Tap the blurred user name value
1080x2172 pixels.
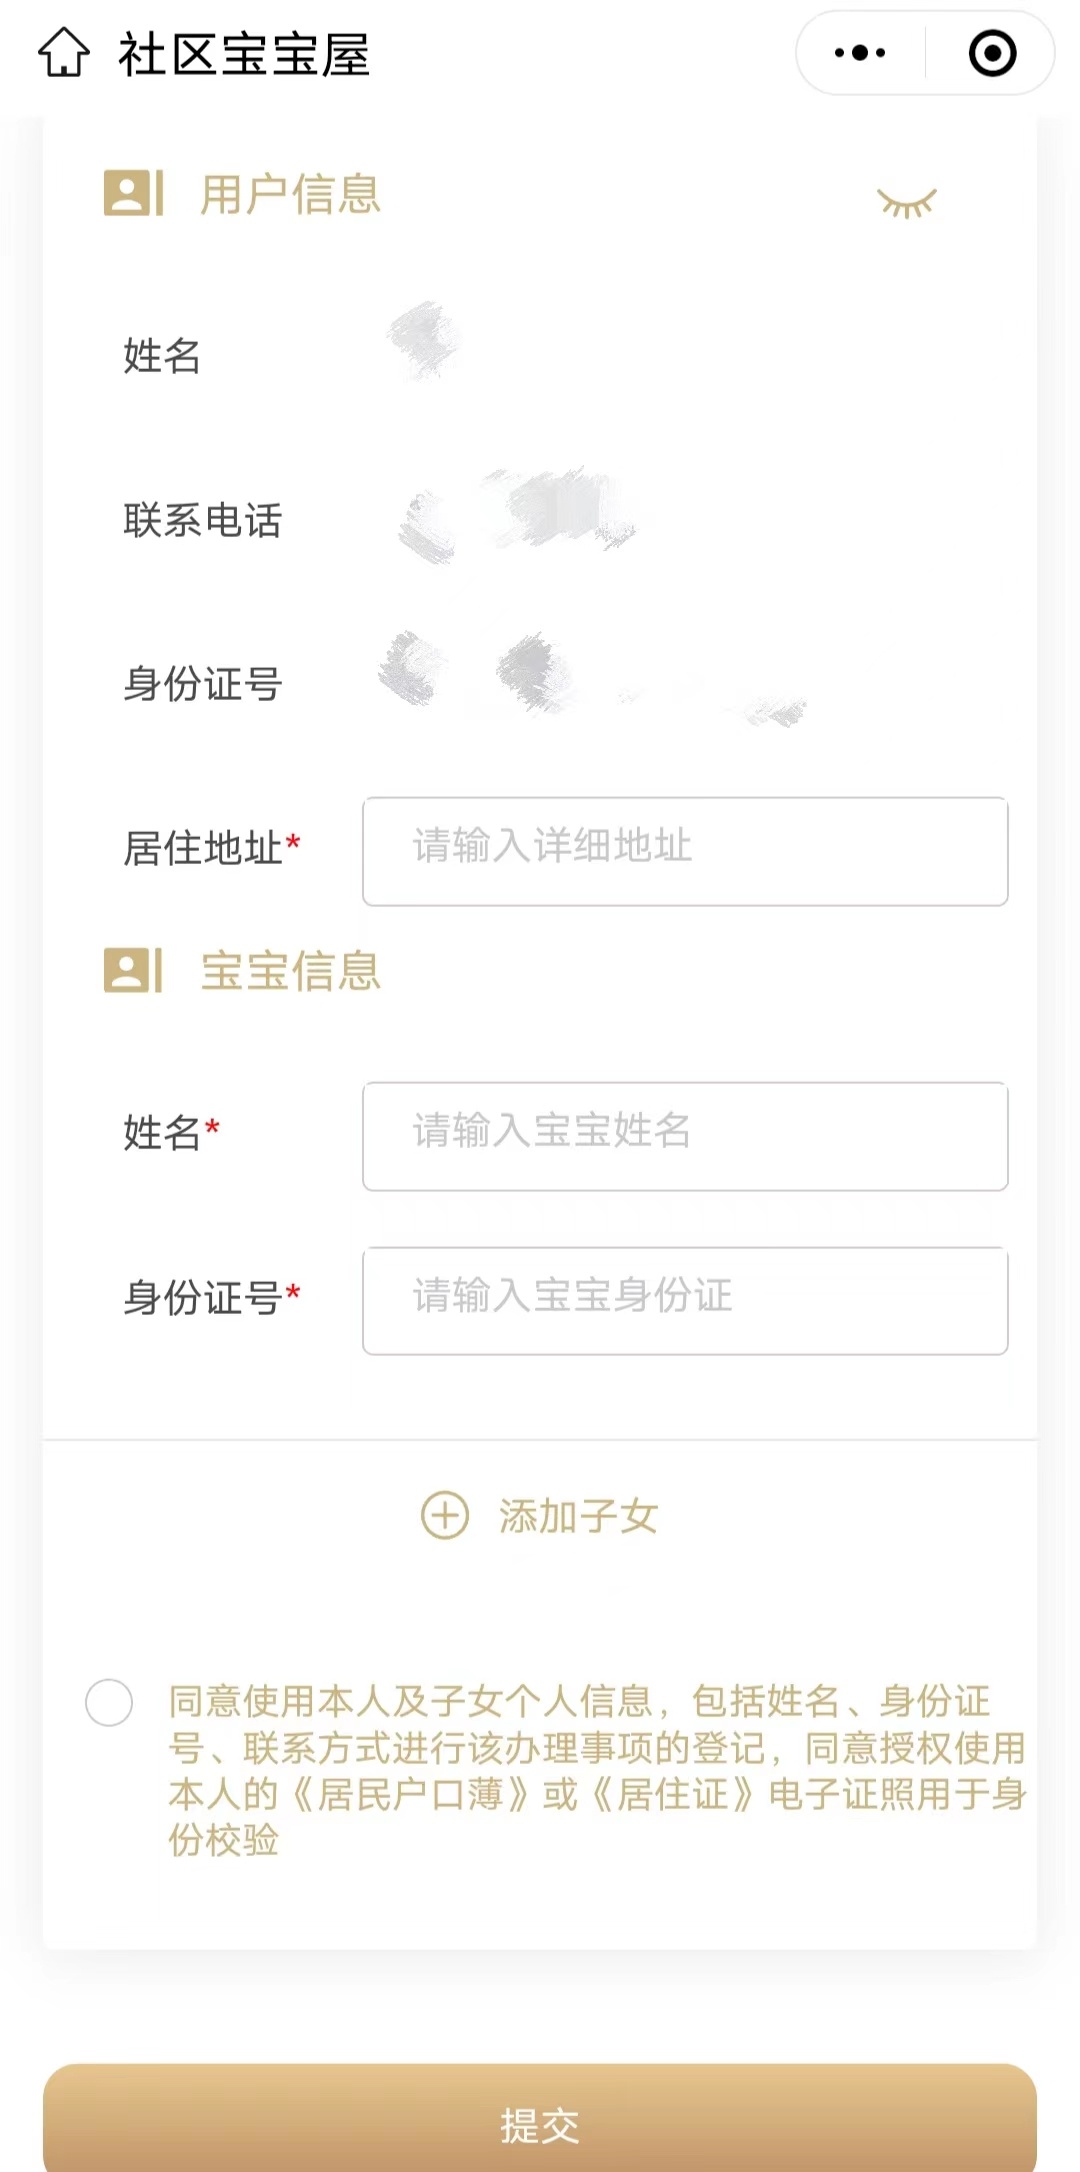(x=424, y=342)
